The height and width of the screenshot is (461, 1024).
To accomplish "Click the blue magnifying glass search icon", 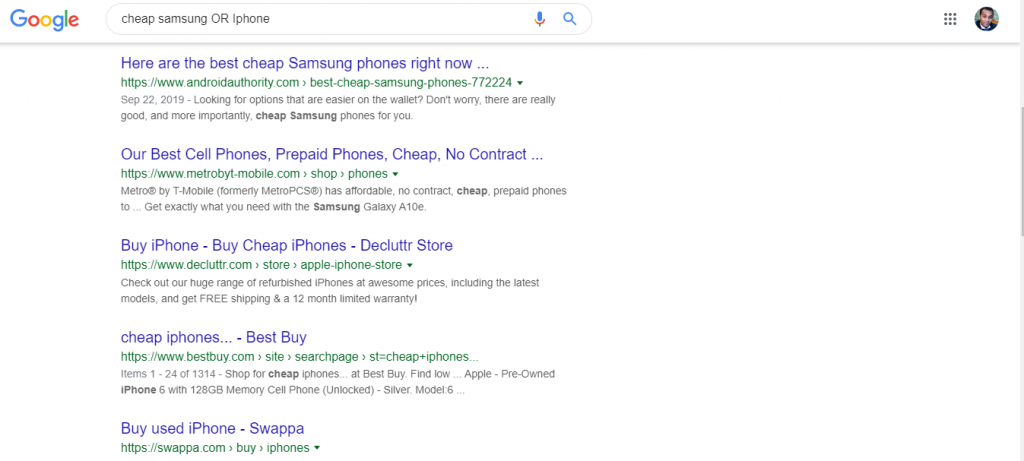I will tap(569, 19).
